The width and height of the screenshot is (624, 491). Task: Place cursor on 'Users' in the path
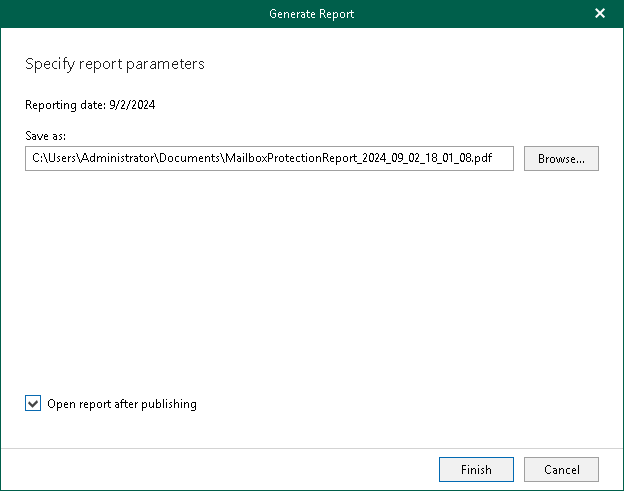[x=62, y=158]
